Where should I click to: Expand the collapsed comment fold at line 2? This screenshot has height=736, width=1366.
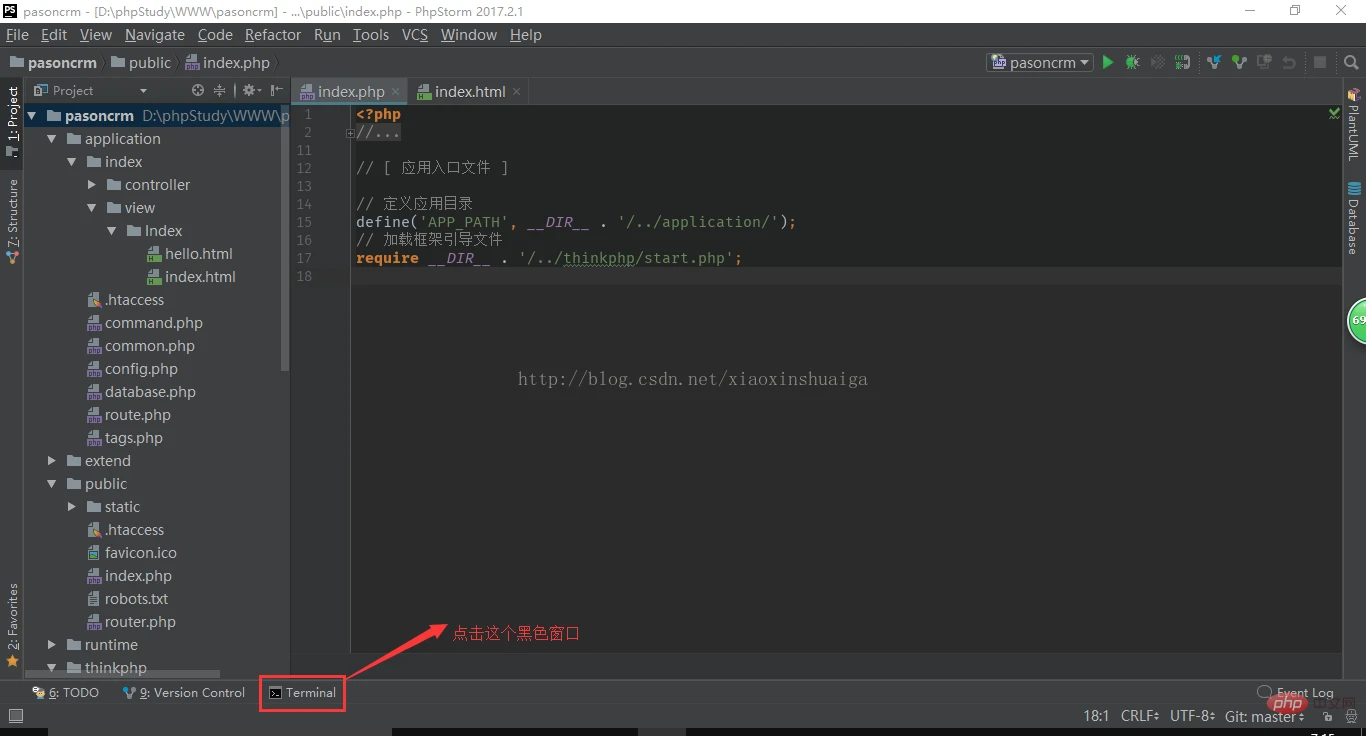pos(350,133)
